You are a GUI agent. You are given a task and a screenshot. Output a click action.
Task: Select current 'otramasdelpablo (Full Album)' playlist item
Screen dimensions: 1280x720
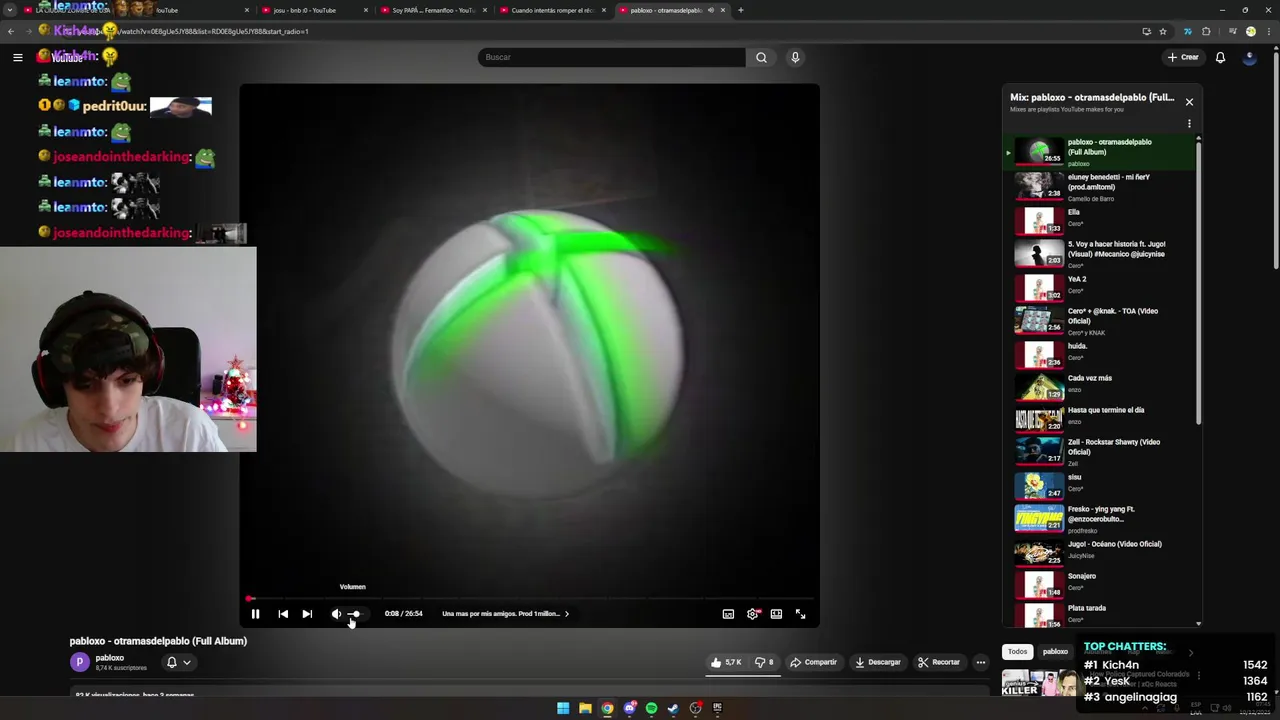click(x=1100, y=152)
